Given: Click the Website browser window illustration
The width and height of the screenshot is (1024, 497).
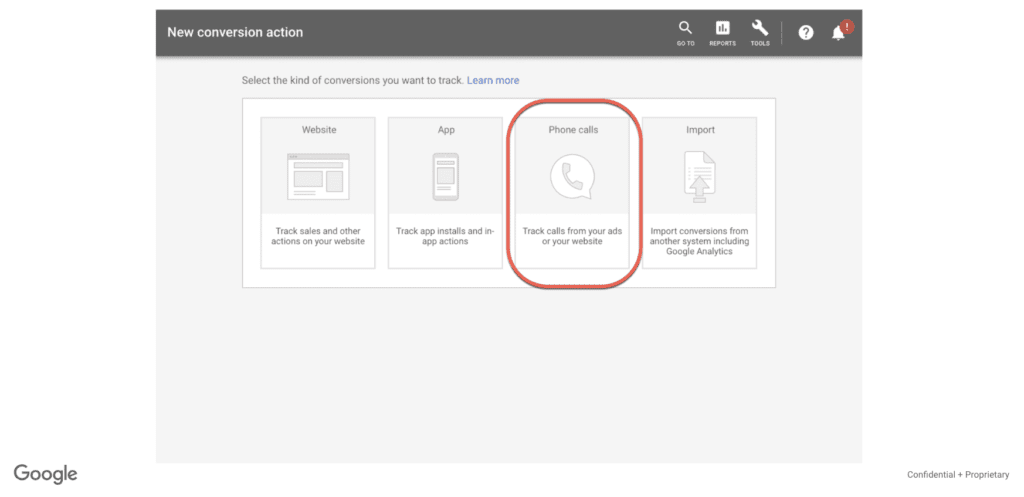Looking at the screenshot, I should [318, 177].
